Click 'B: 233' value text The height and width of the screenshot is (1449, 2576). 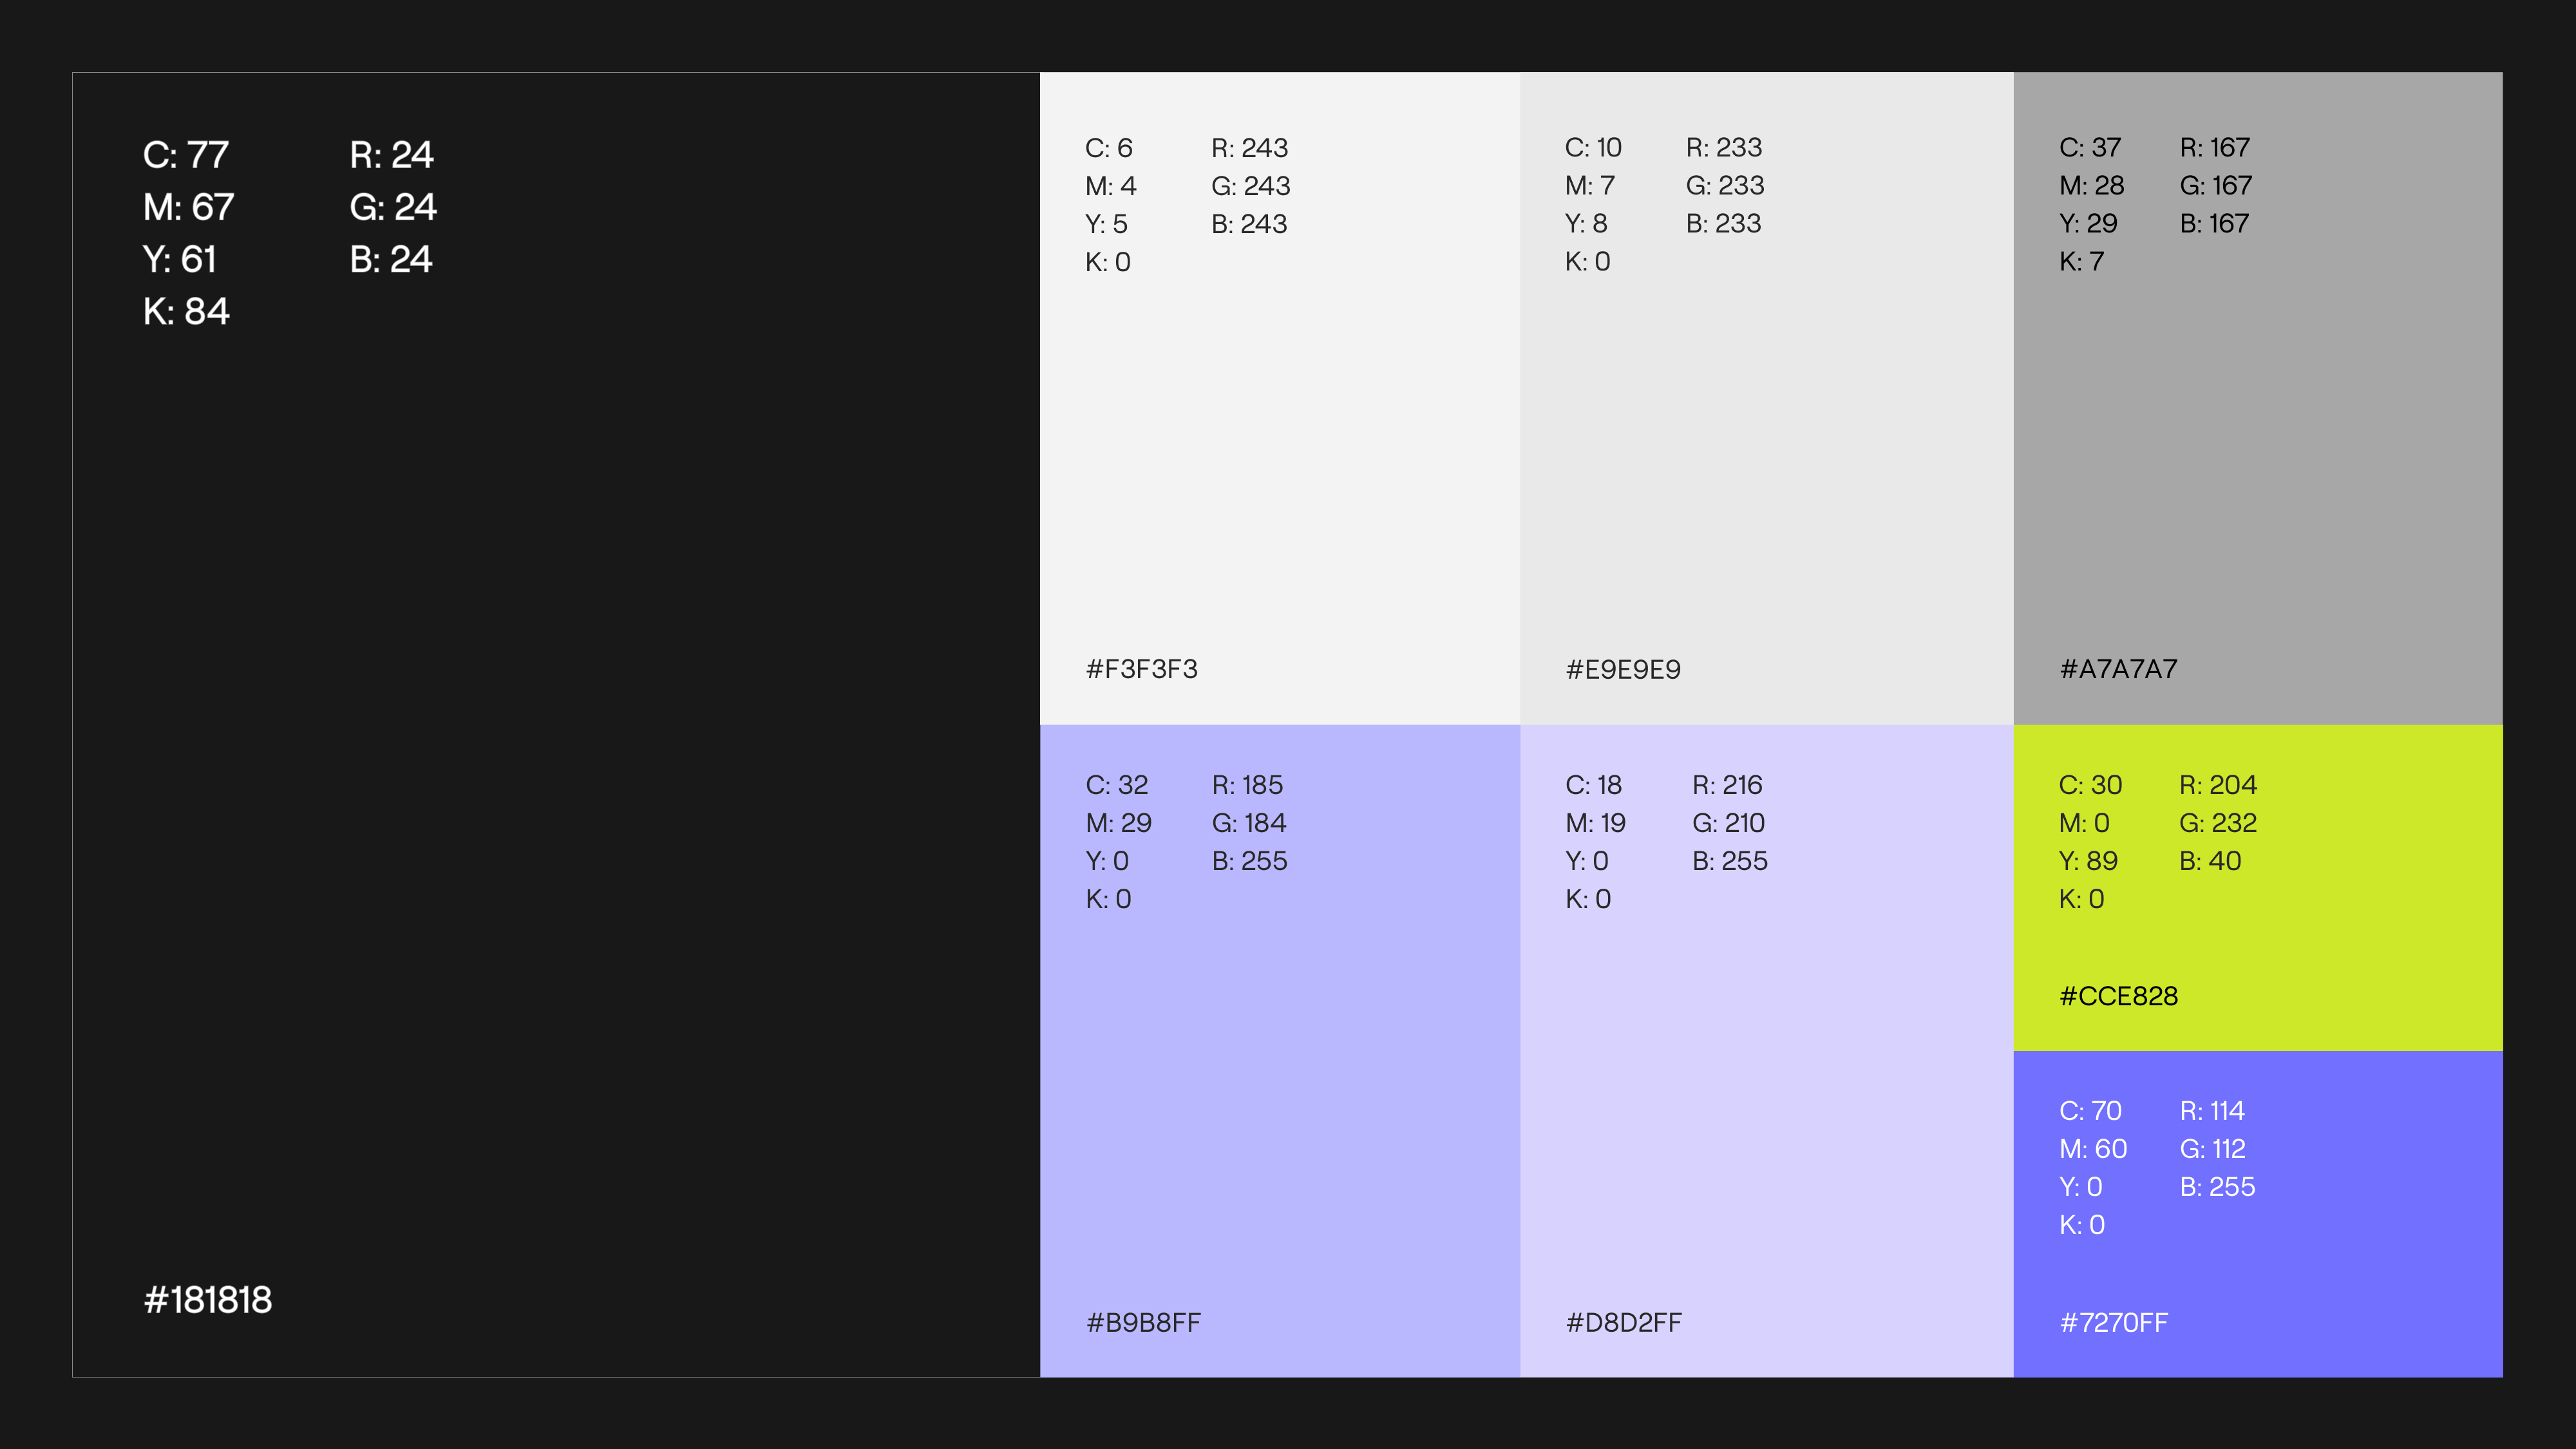point(1724,223)
